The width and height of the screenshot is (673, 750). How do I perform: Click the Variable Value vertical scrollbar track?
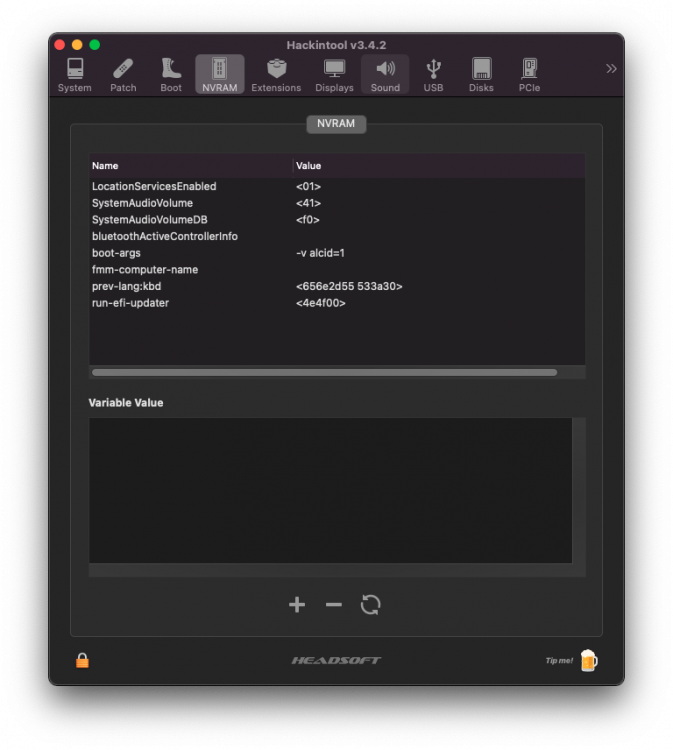[579, 490]
